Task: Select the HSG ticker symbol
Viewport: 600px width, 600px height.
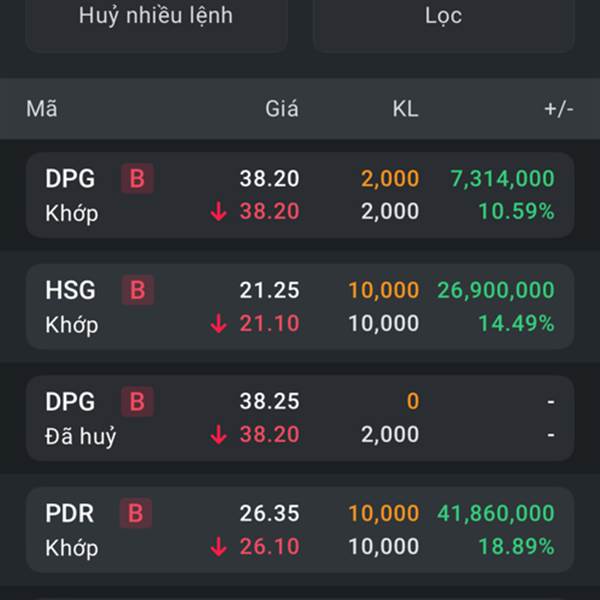Action: coord(70,291)
